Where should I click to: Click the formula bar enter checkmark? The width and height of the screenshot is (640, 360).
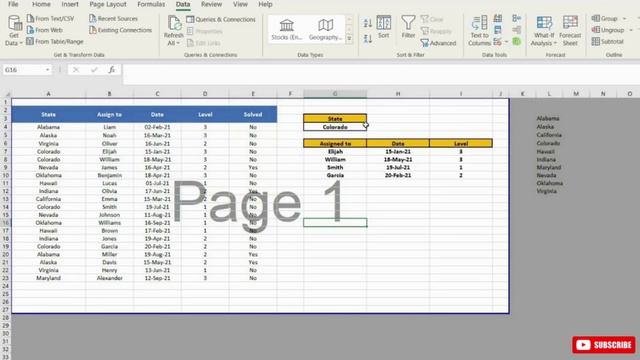(94, 70)
